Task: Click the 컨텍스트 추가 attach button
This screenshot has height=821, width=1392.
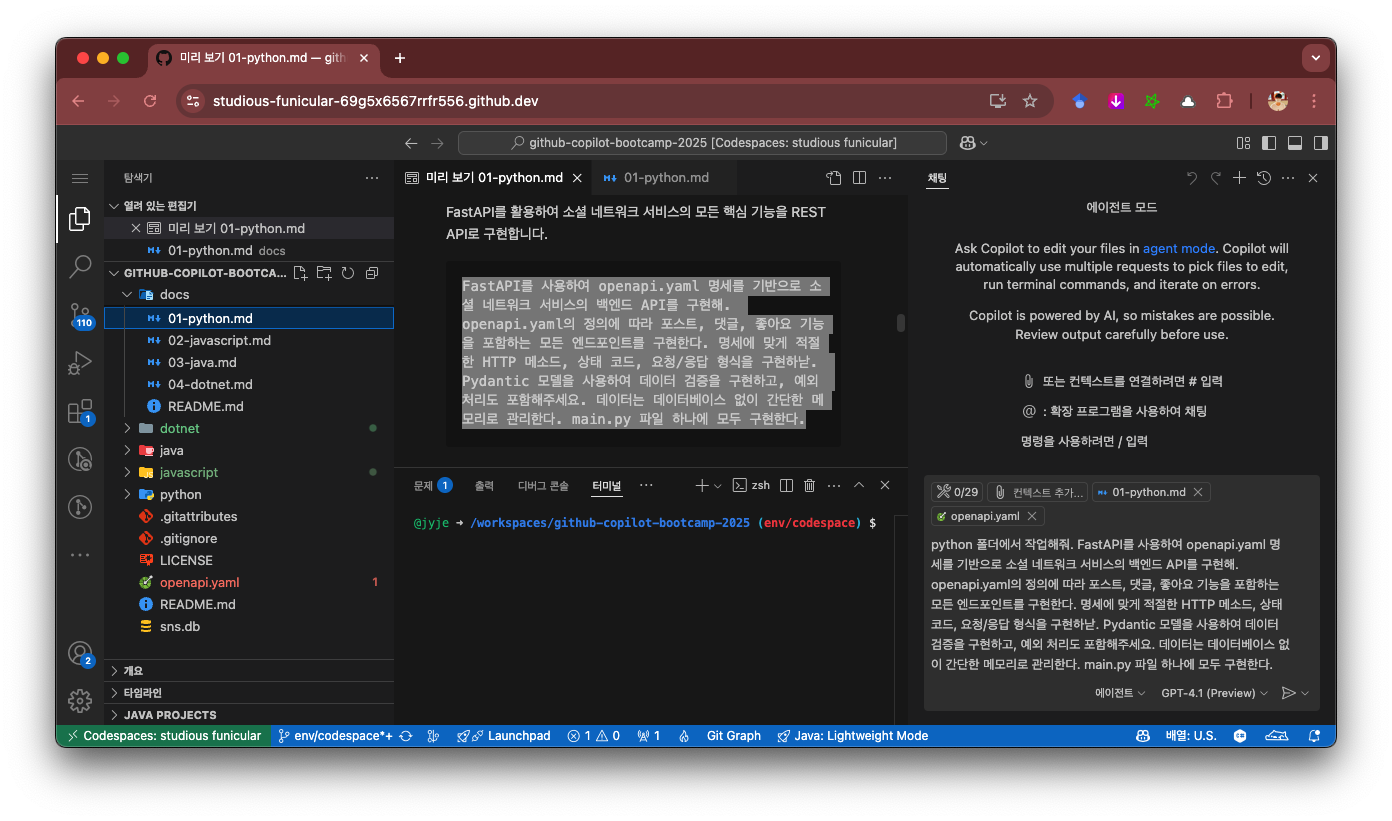Action: pos(1037,492)
